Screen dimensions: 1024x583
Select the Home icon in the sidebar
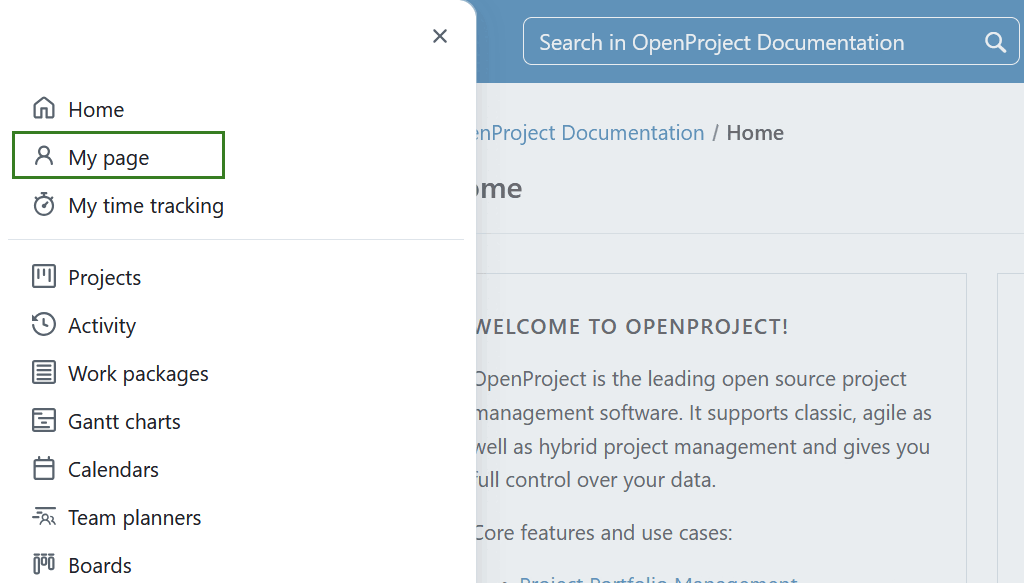[x=44, y=109]
